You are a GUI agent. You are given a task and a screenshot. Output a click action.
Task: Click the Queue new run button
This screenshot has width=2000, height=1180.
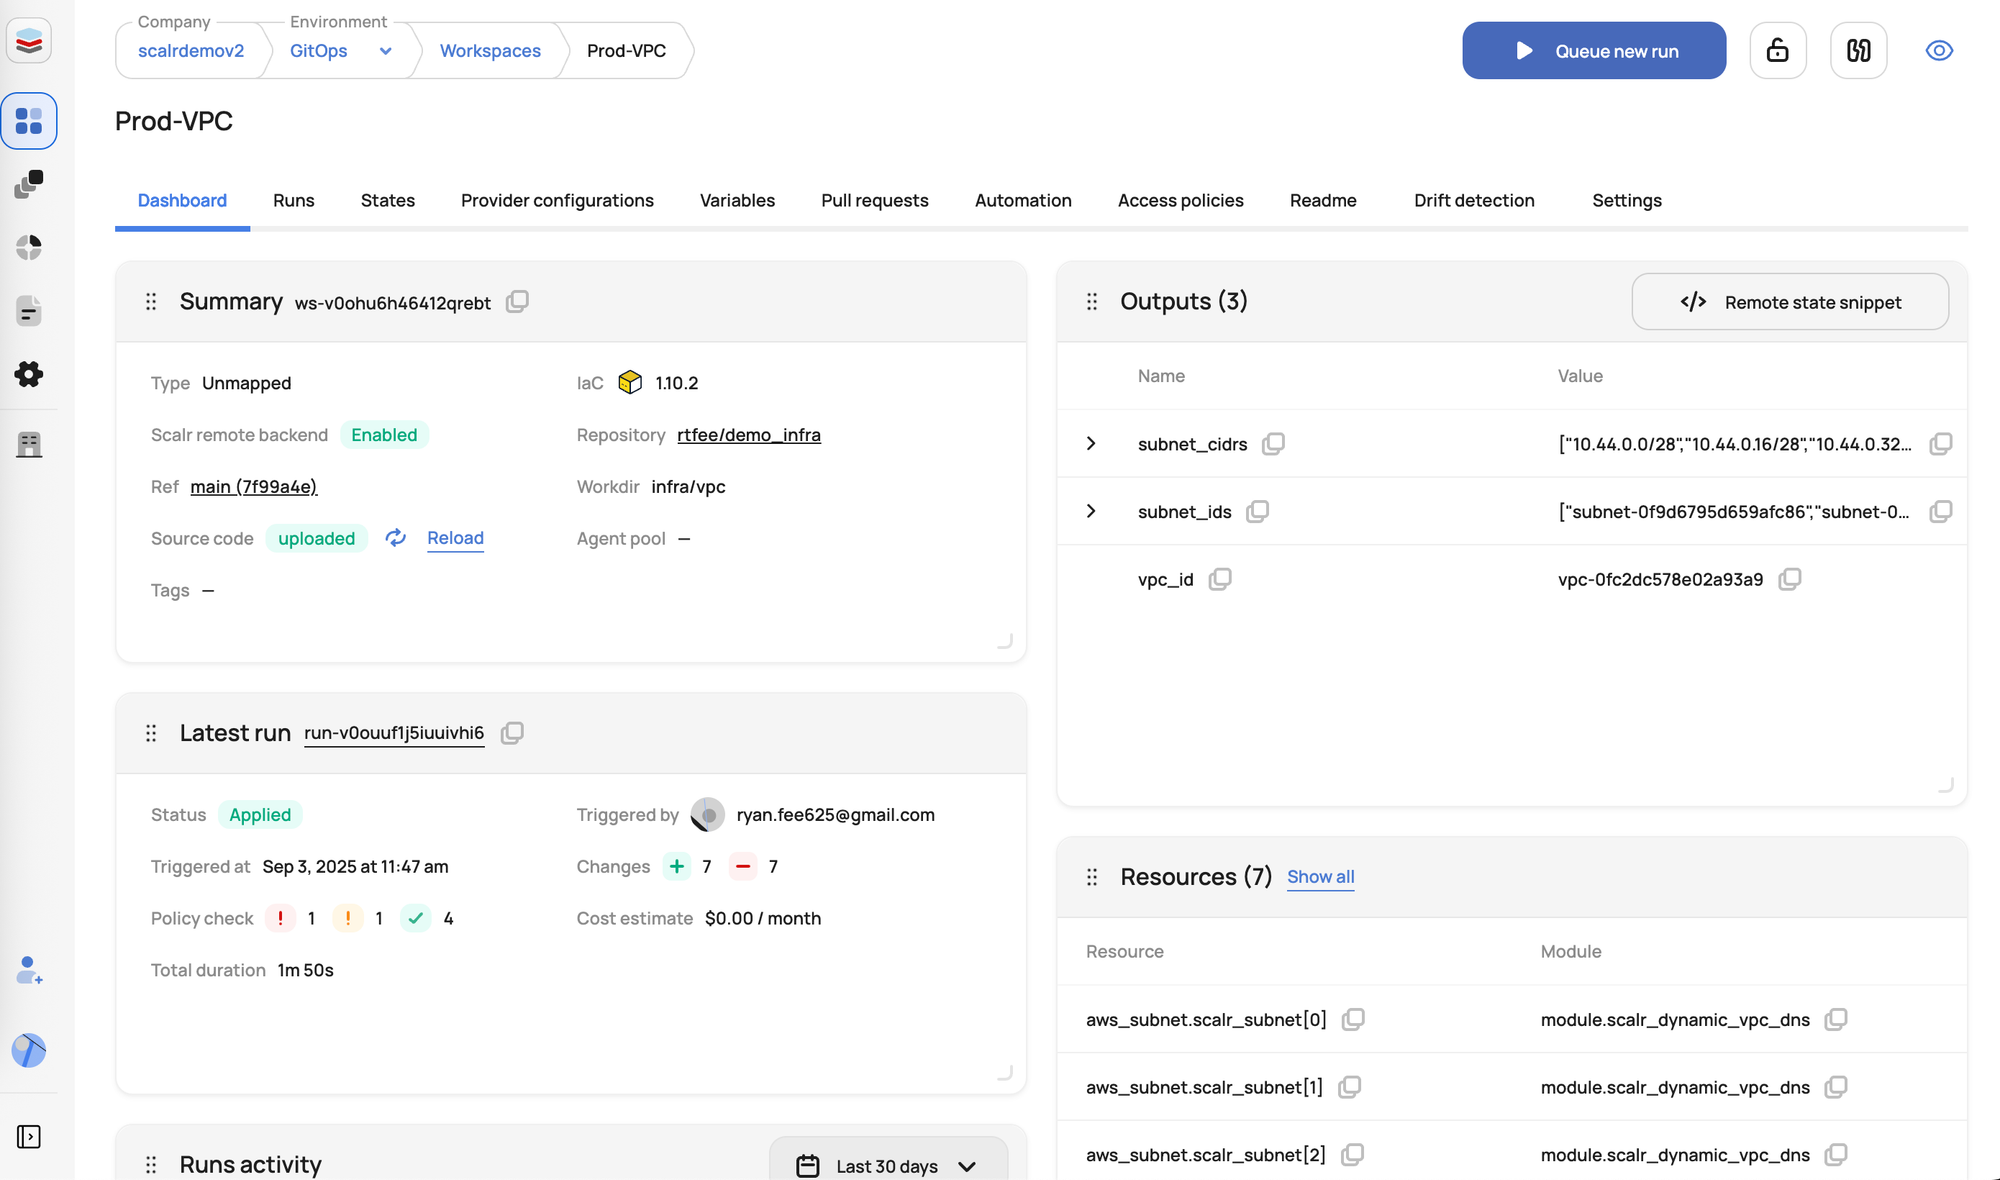tap(1594, 51)
